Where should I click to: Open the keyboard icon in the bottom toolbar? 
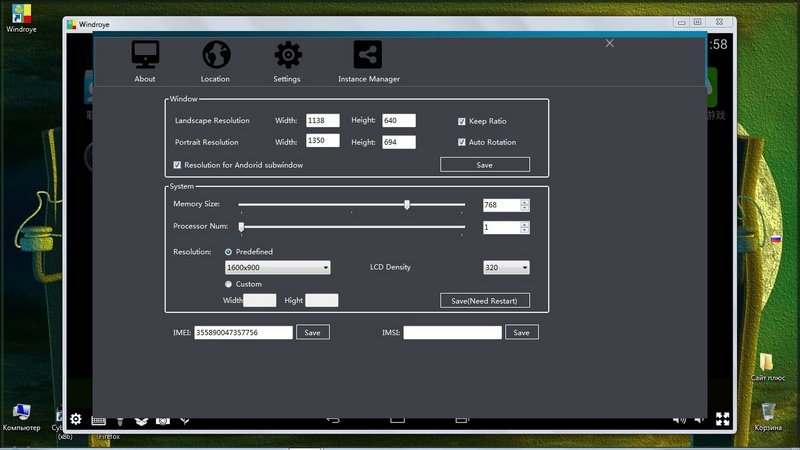point(98,420)
